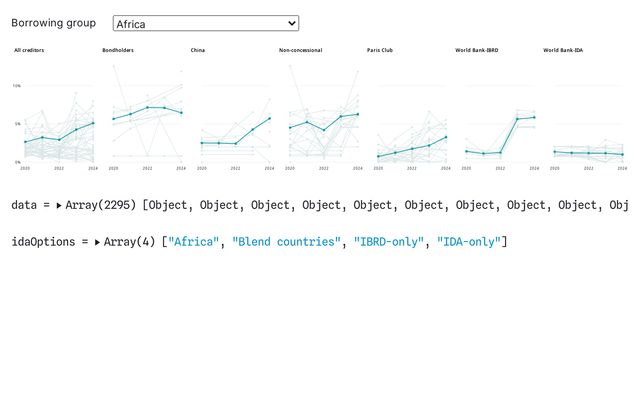
Task: Click the All creditors chart title
Action: click(29, 50)
